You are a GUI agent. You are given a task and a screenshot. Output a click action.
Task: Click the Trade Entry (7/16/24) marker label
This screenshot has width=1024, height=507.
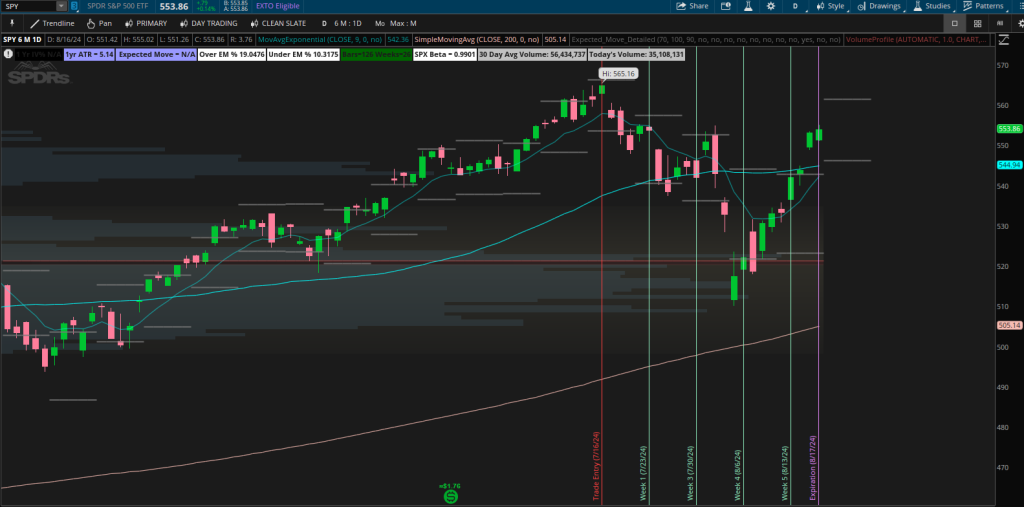(596, 466)
